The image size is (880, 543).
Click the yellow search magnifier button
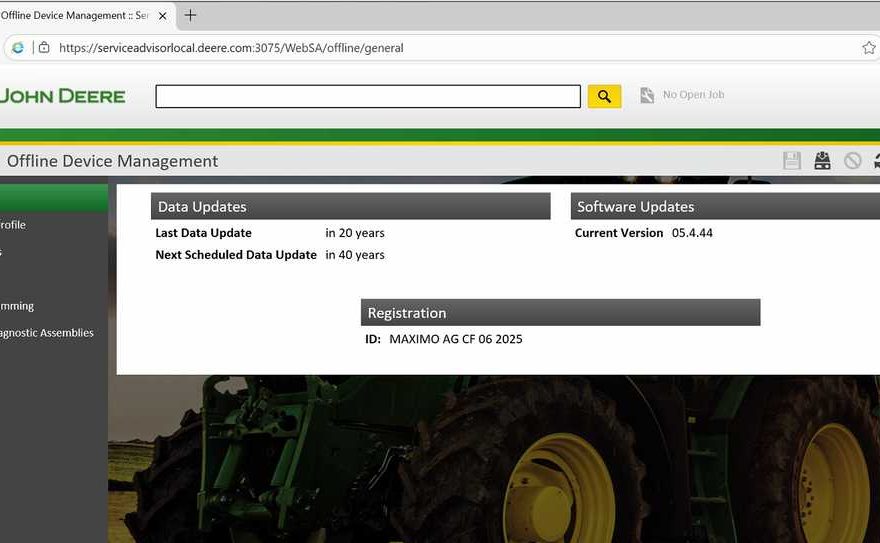click(x=604, y=96)
